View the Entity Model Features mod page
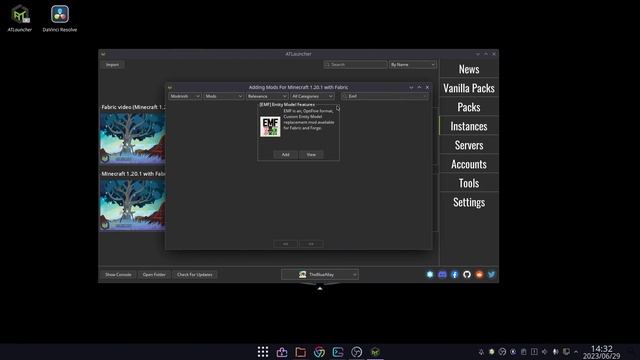This screenshot has height=360, width=640. coord(311,155)
